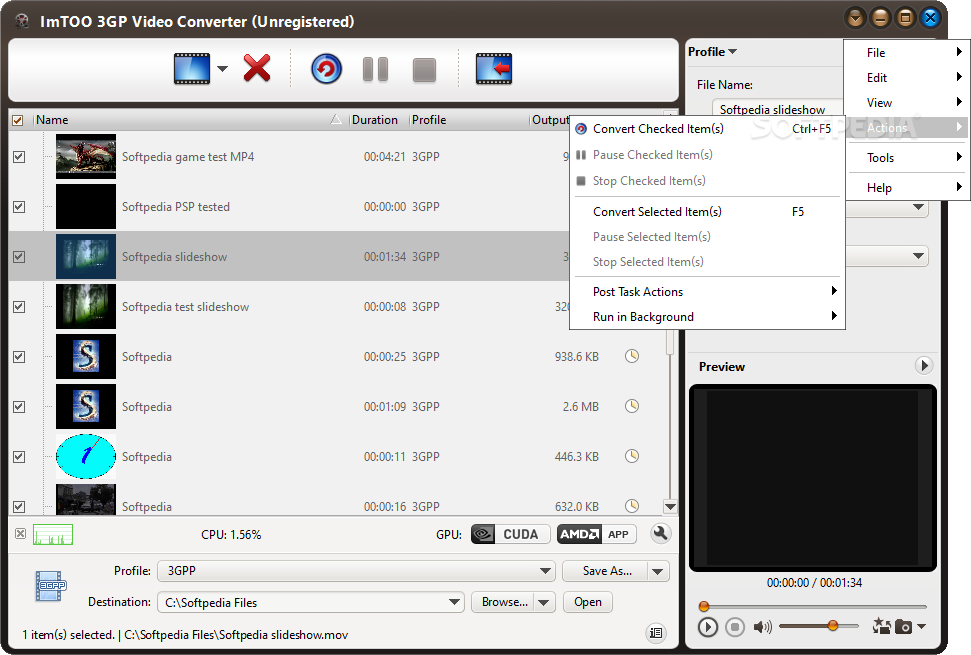This screenshot has height=655, width=971.
Task: Click the Stop toolbar button
Action: coord(424,69)
